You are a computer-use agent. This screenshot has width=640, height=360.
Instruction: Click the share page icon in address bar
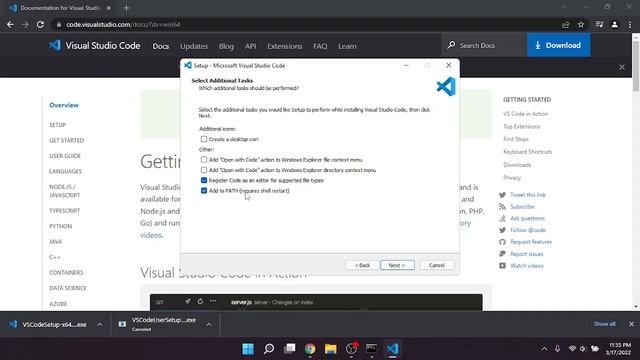(566, 24)
